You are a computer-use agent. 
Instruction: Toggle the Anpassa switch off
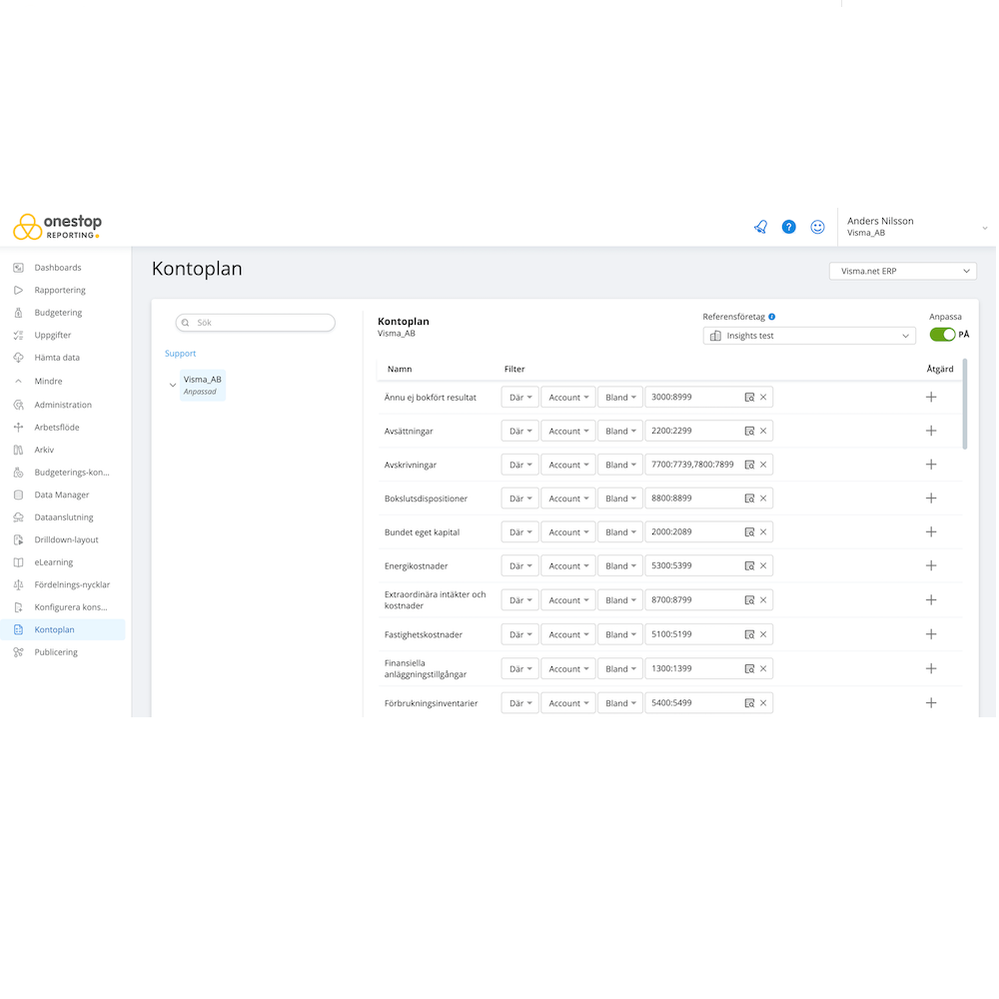click(942, 334)
